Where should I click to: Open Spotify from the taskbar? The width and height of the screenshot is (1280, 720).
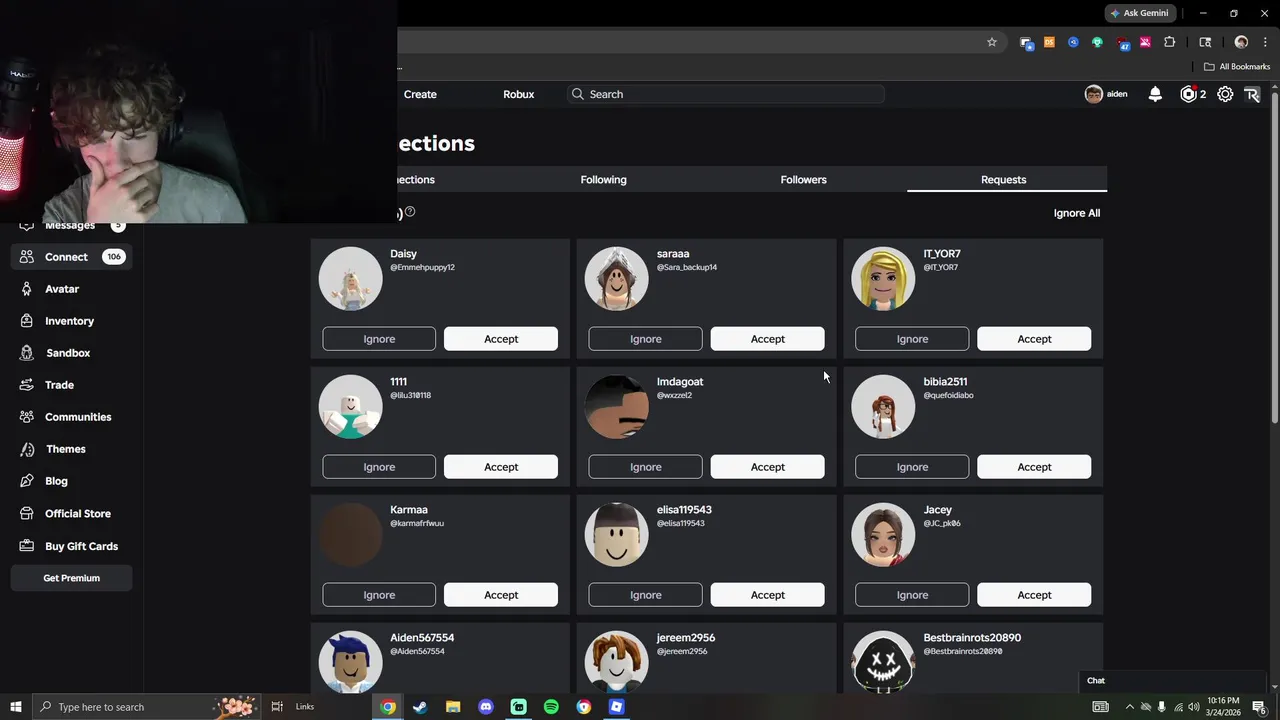(551, 707)
